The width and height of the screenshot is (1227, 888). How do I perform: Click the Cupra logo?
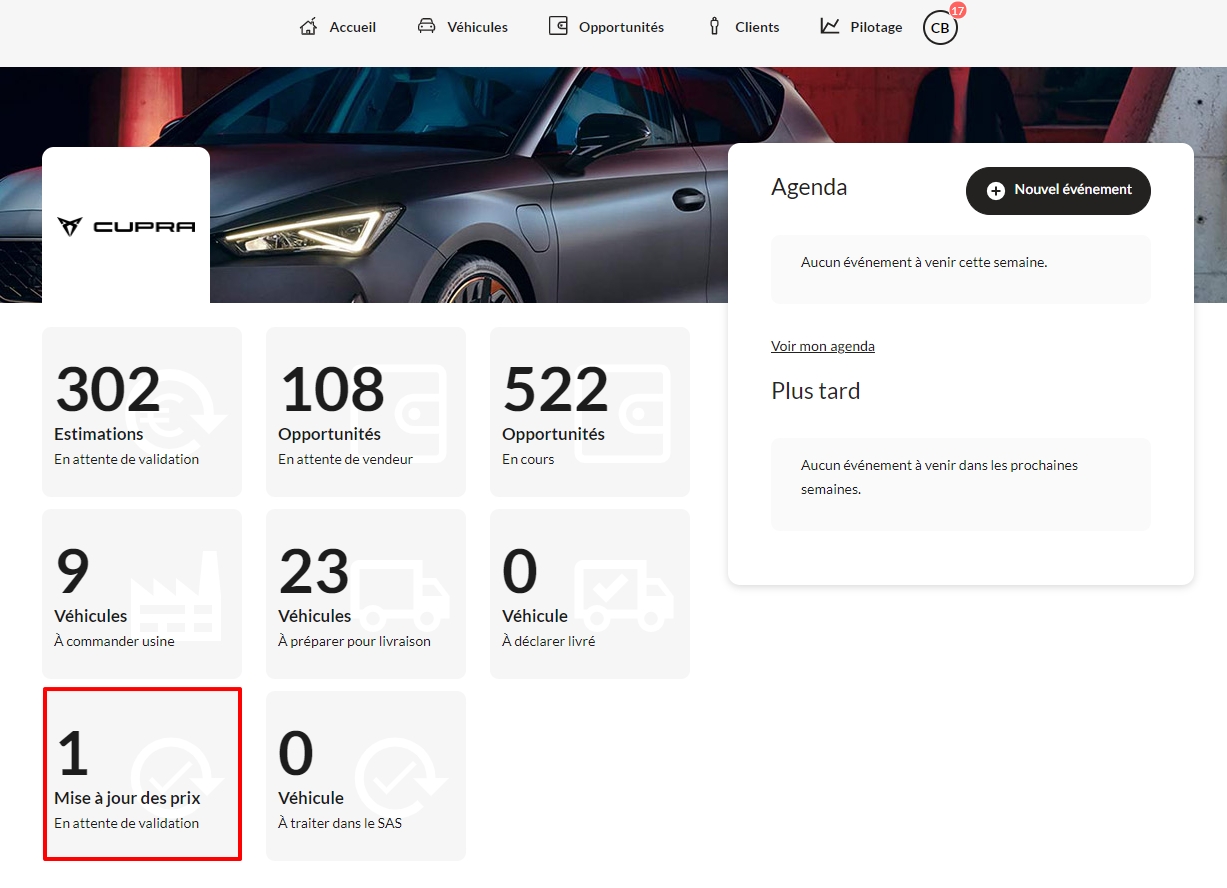tap(126, 226)
